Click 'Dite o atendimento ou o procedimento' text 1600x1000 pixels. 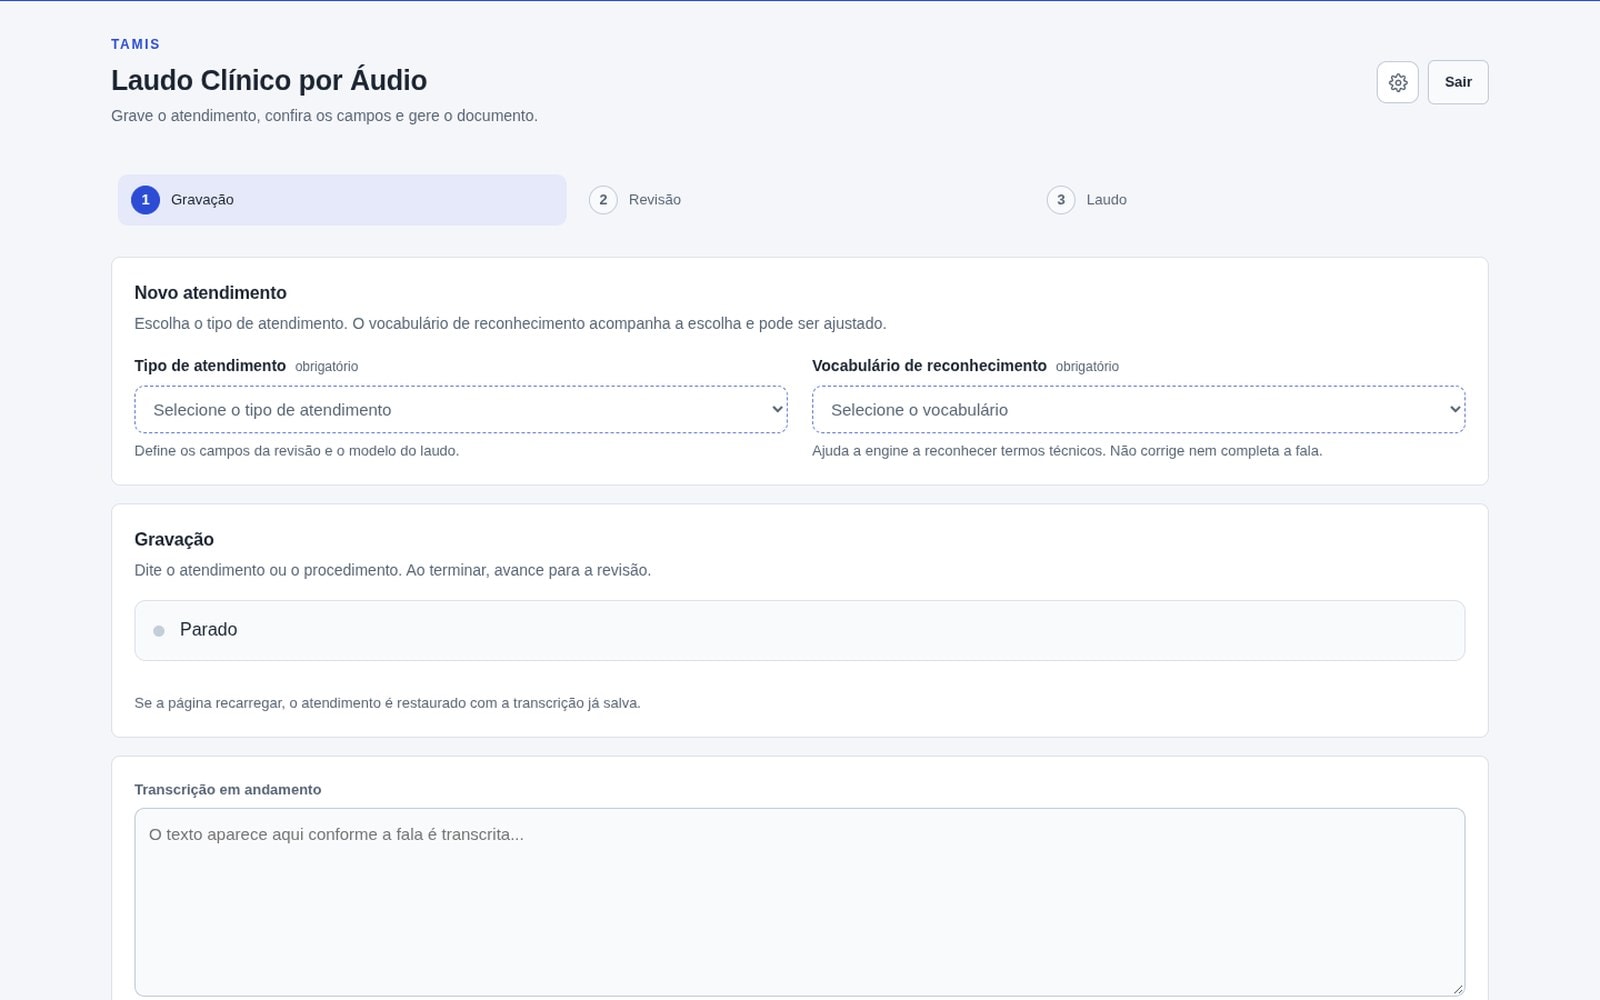(392, 570)
